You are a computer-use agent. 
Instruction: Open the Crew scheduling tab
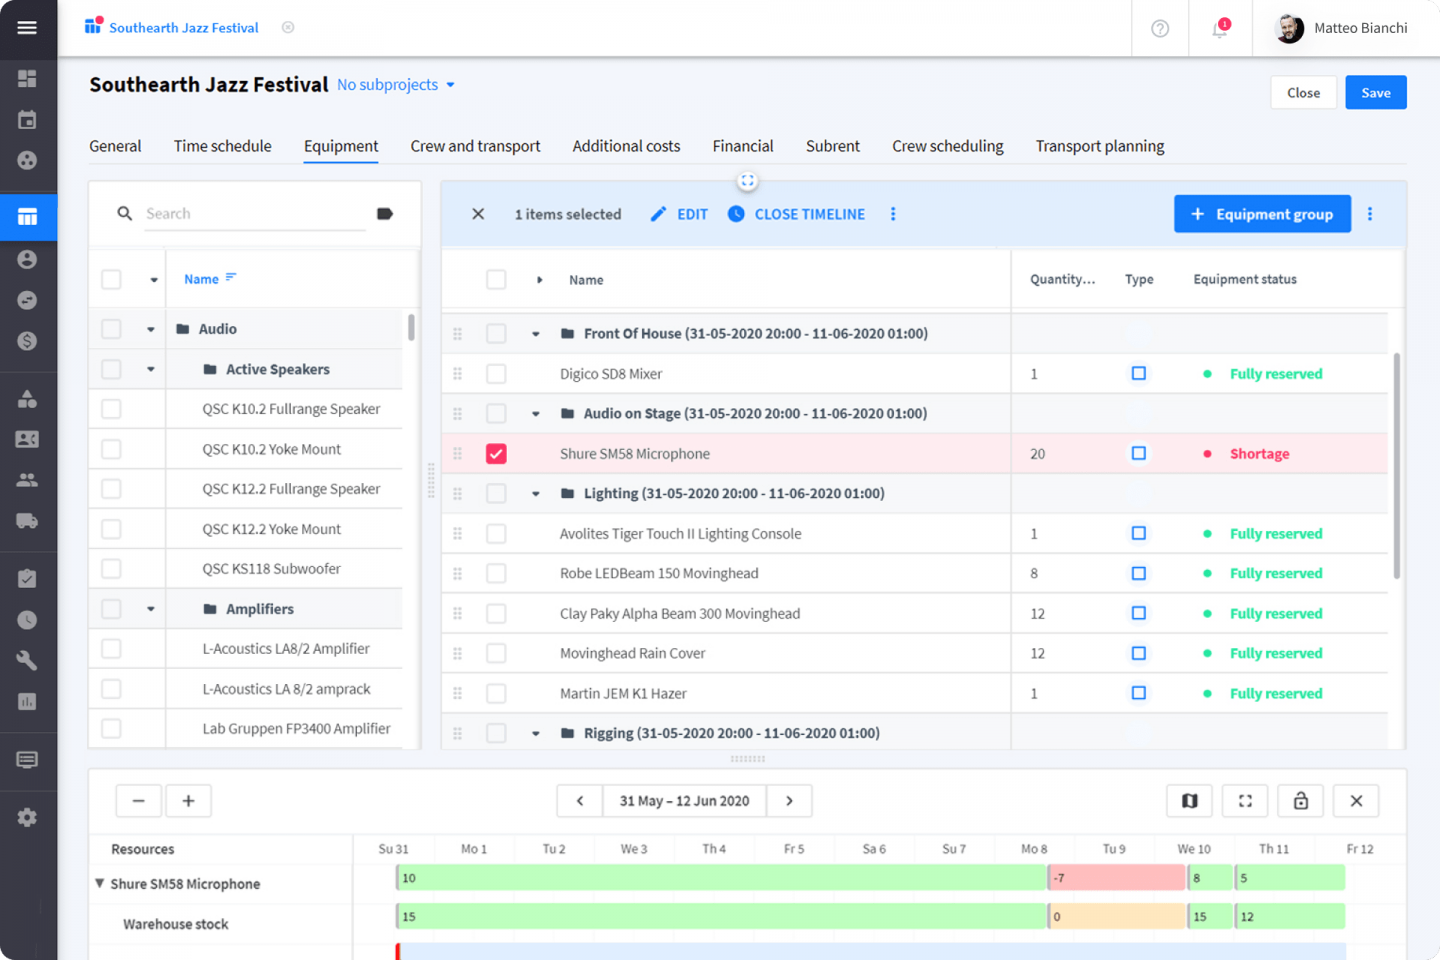tap(947, 146)
